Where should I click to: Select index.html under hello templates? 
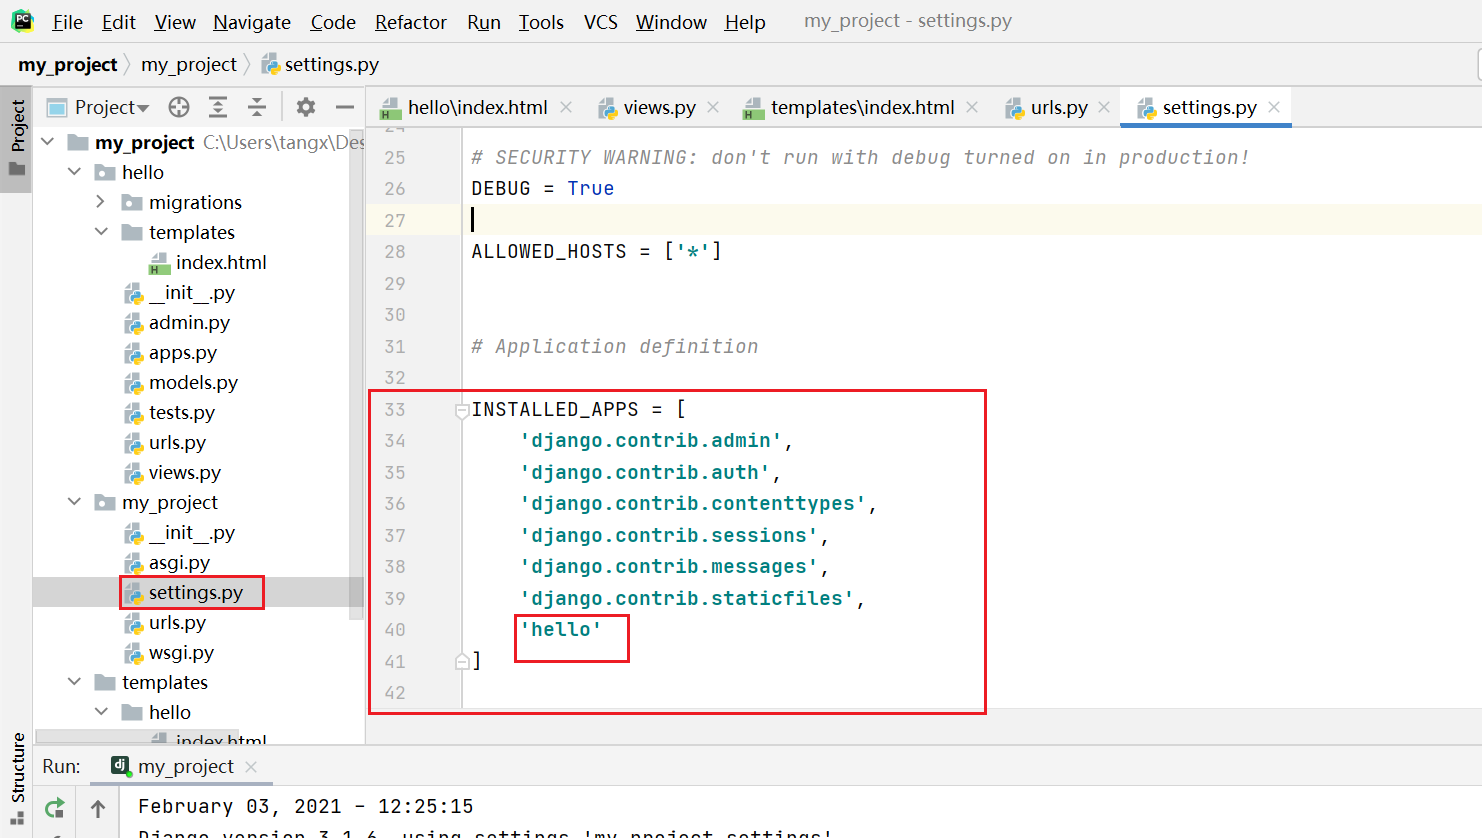pos(208,262)
